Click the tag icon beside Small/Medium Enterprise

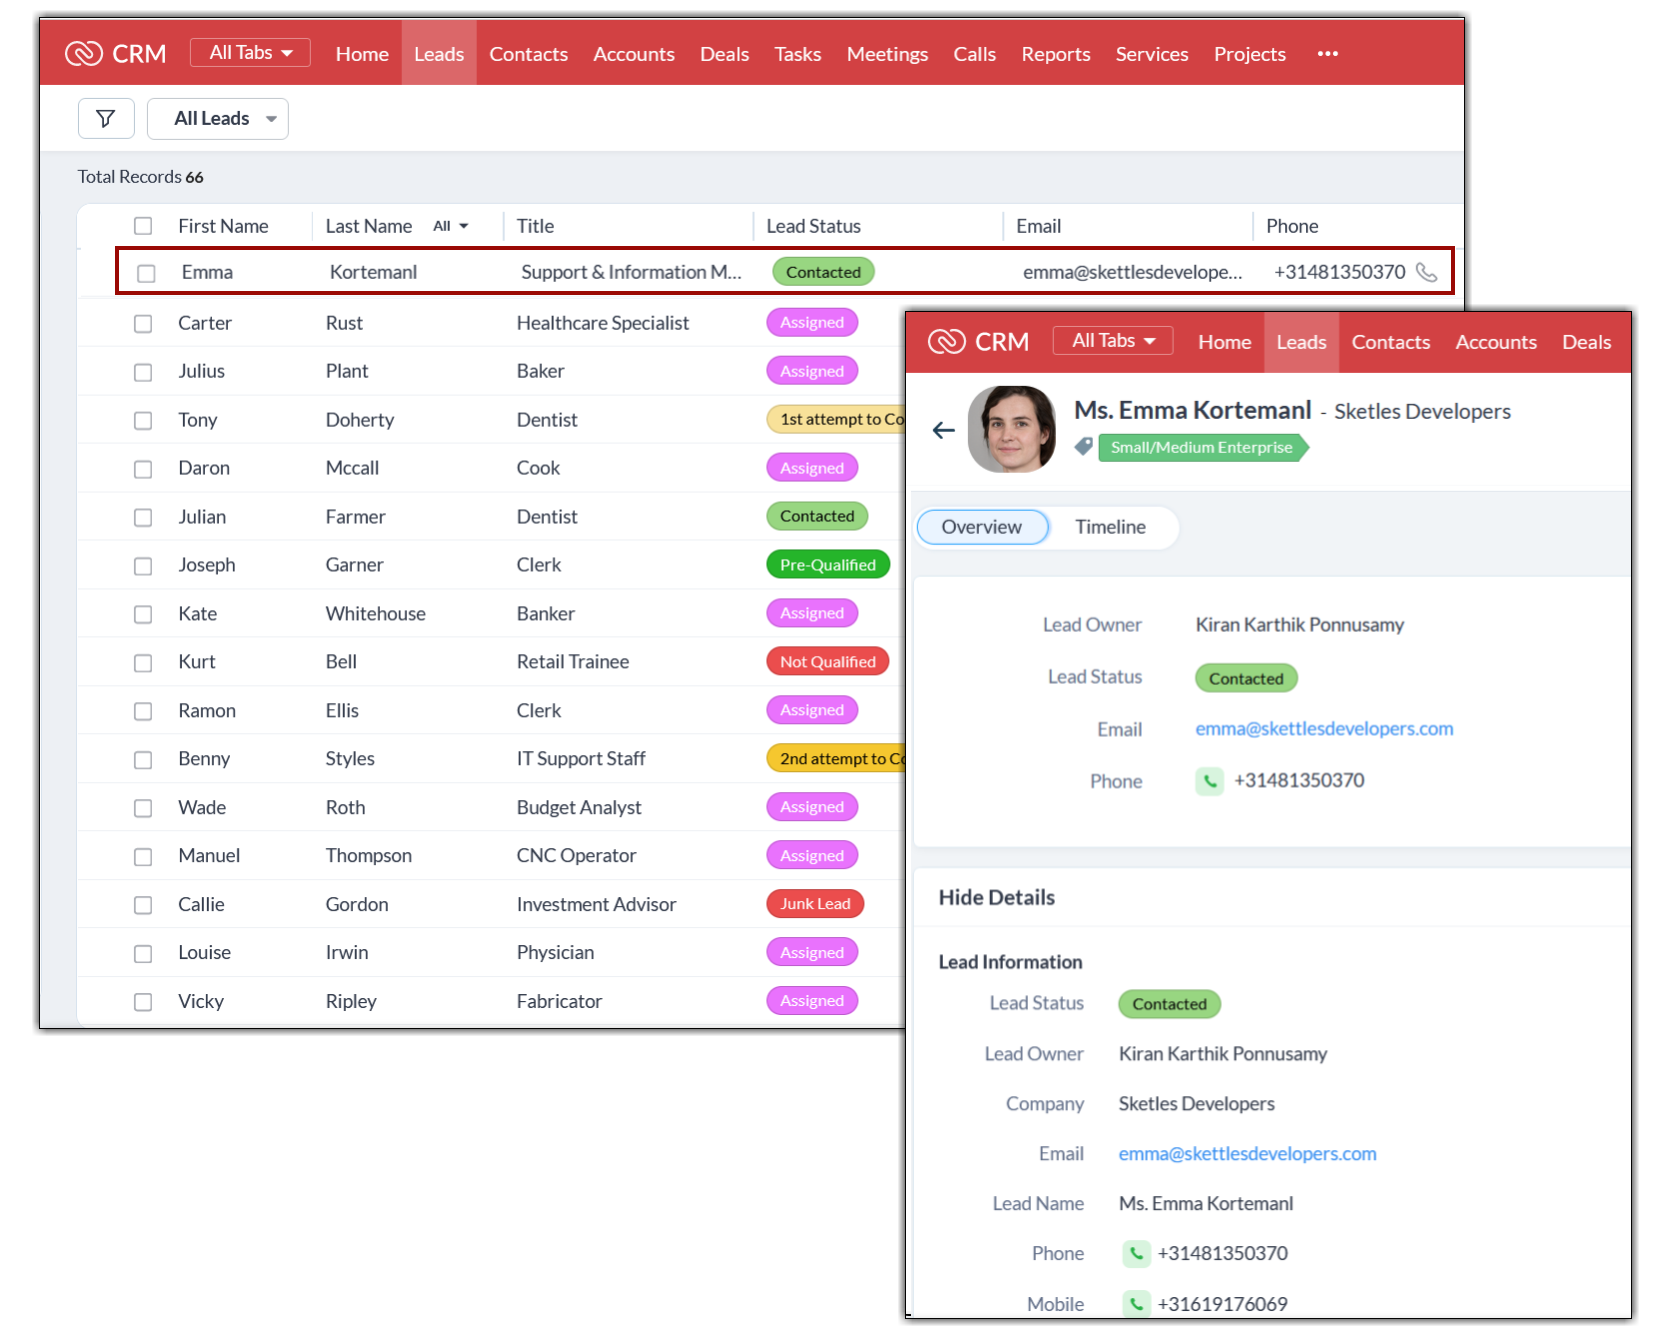pyautogui.click(x=1084, y=447)
